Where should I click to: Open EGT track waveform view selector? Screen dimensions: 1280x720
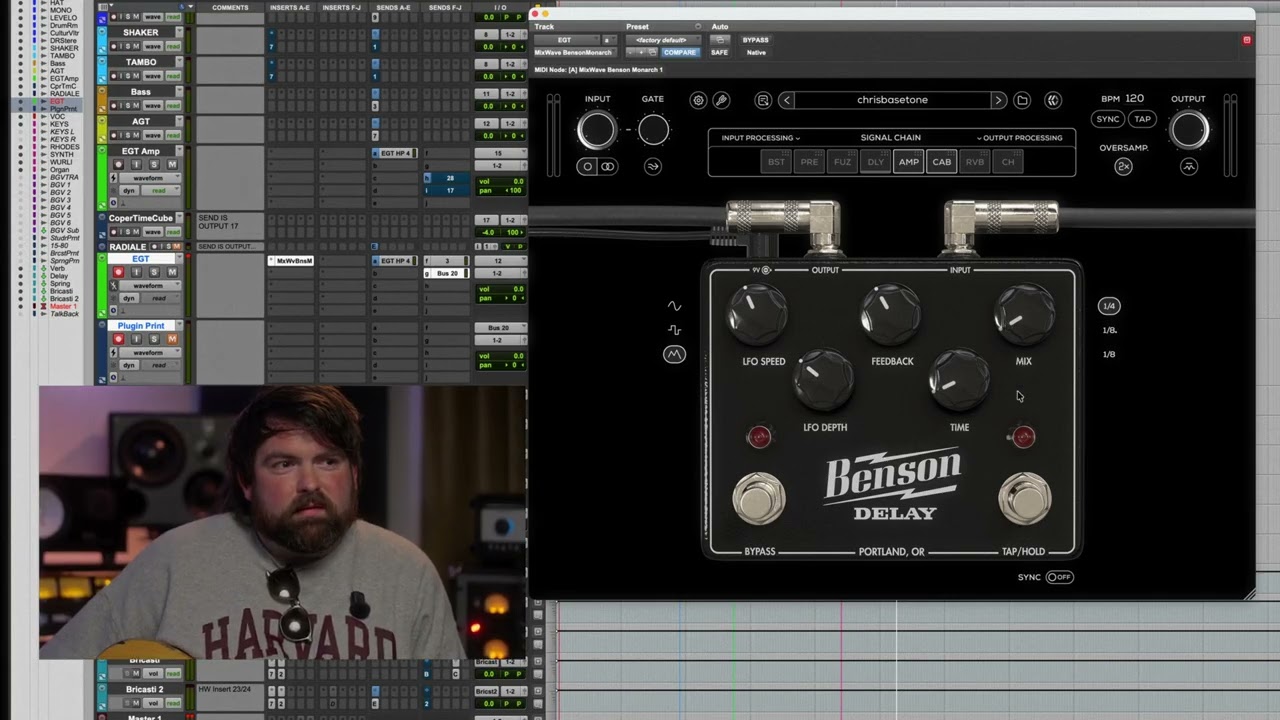tap(152, 286)
